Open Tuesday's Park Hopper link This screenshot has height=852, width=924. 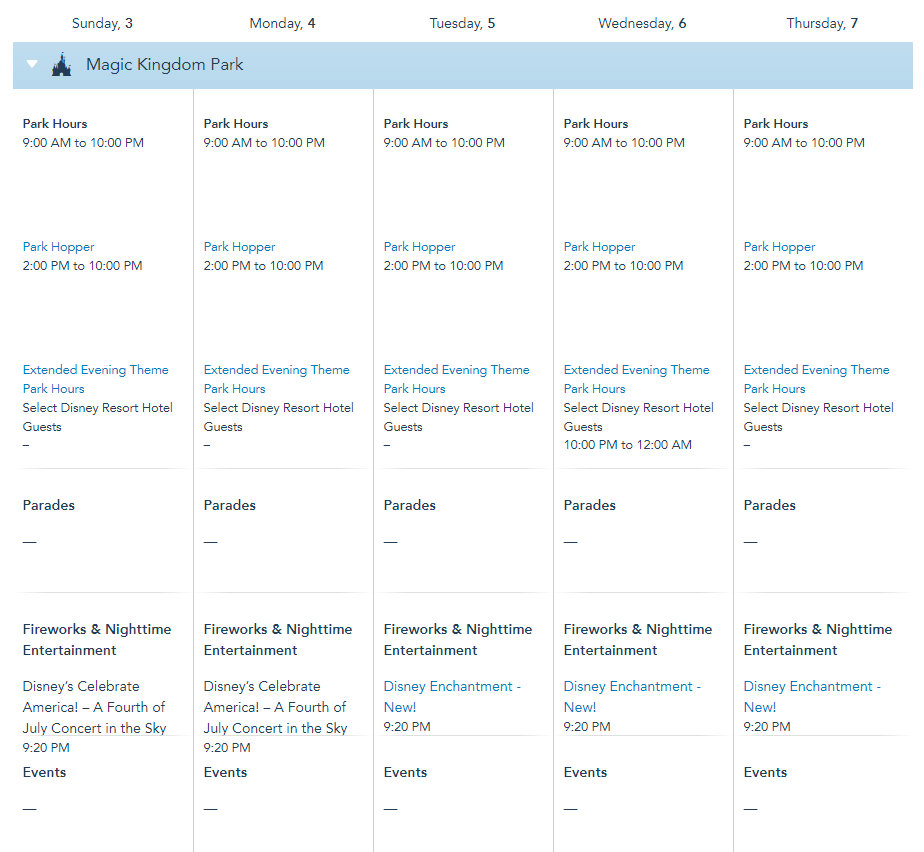pos(419,247)
